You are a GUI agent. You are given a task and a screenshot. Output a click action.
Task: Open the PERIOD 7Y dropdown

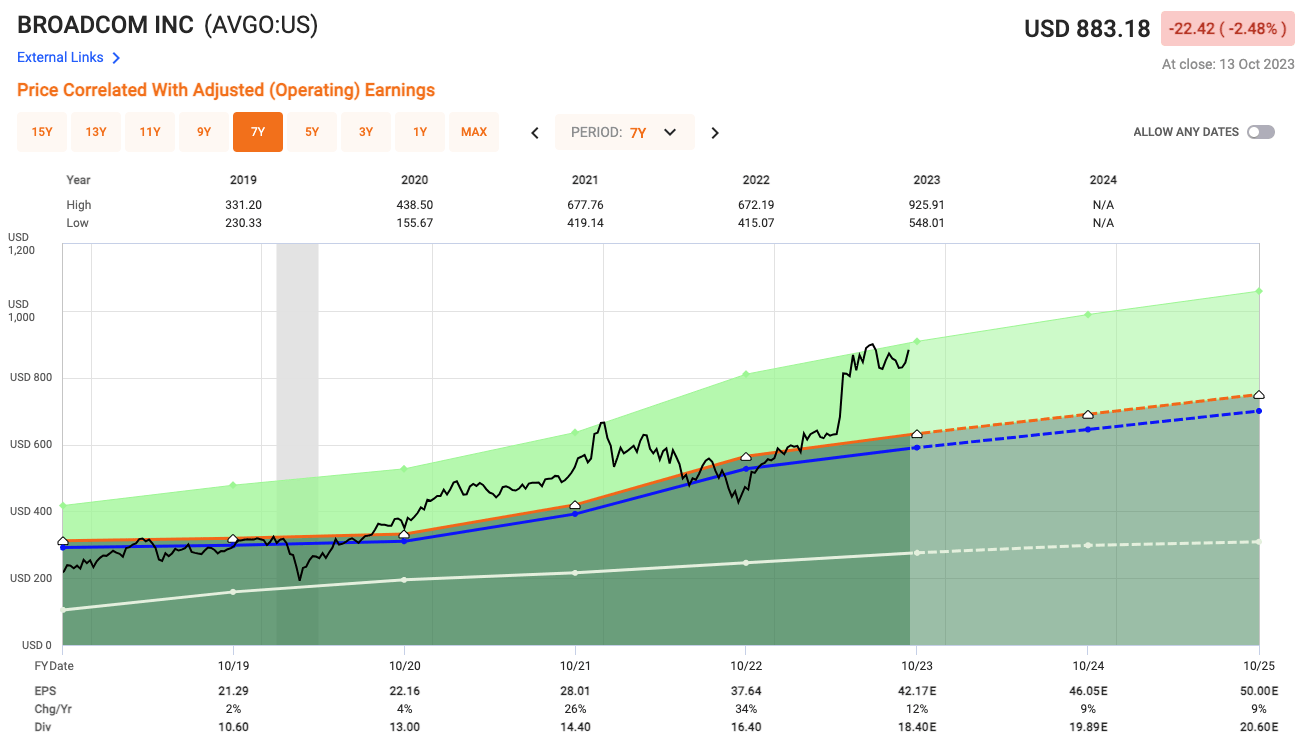625,132
